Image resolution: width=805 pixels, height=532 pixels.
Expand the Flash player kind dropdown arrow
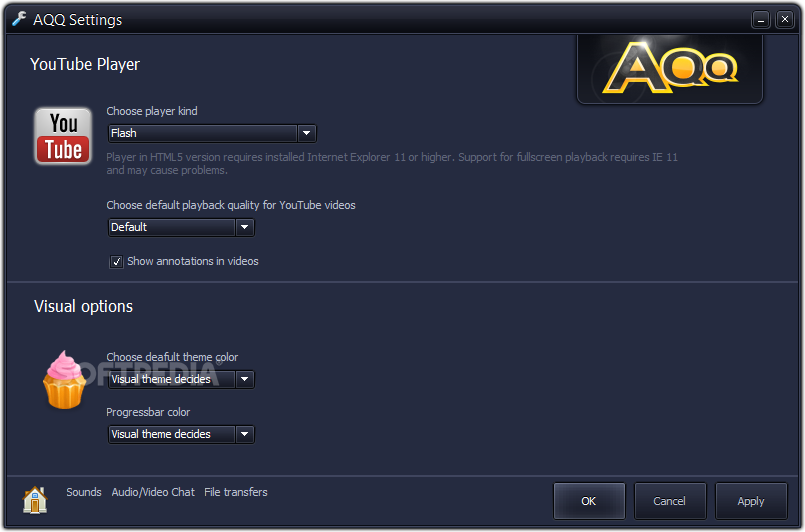pyautogui.click(x=306, y=134)
